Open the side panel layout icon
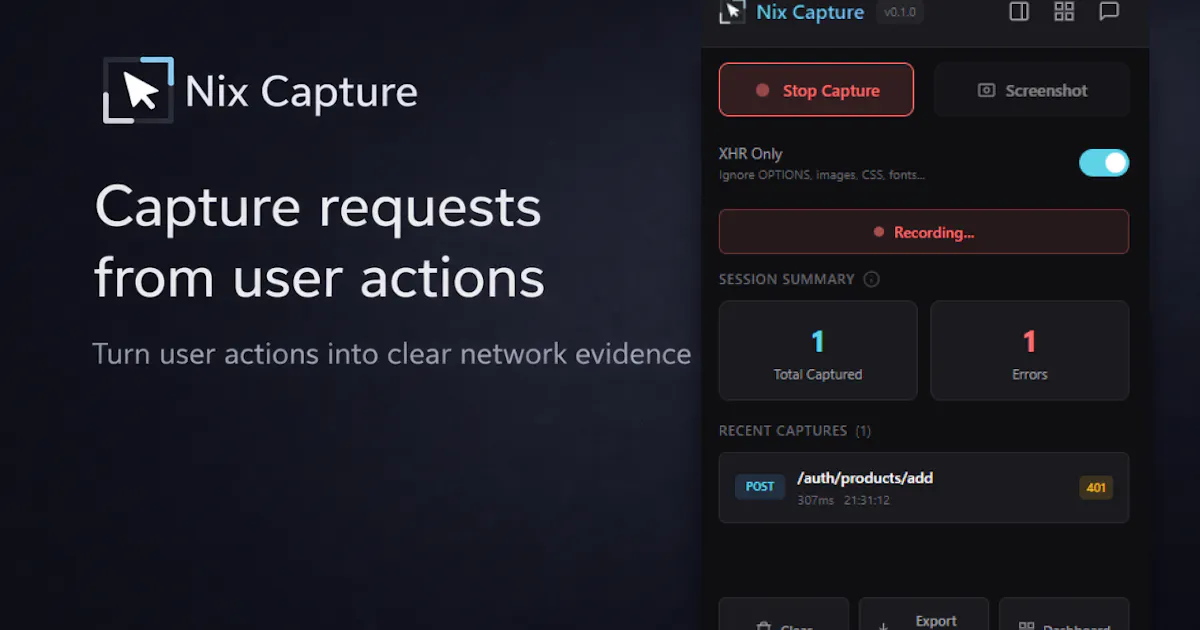This screenshot has height=630, width=1200. click(x=1019, y=12)
